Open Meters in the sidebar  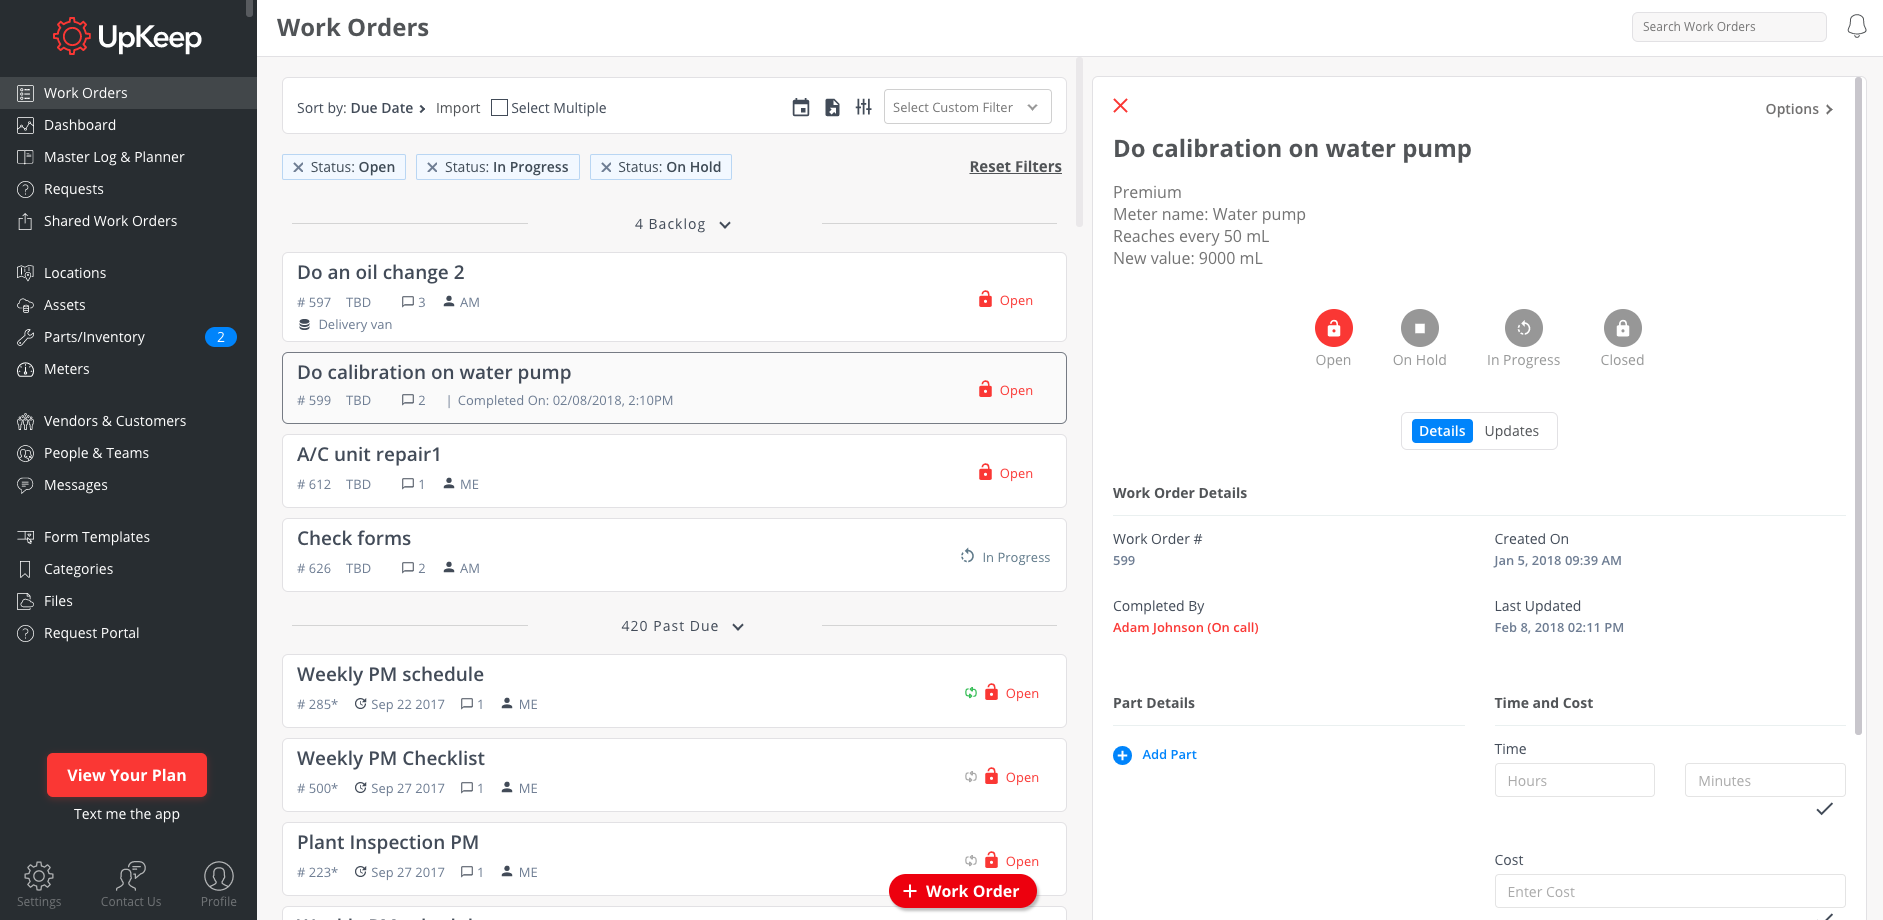point(67,369)
